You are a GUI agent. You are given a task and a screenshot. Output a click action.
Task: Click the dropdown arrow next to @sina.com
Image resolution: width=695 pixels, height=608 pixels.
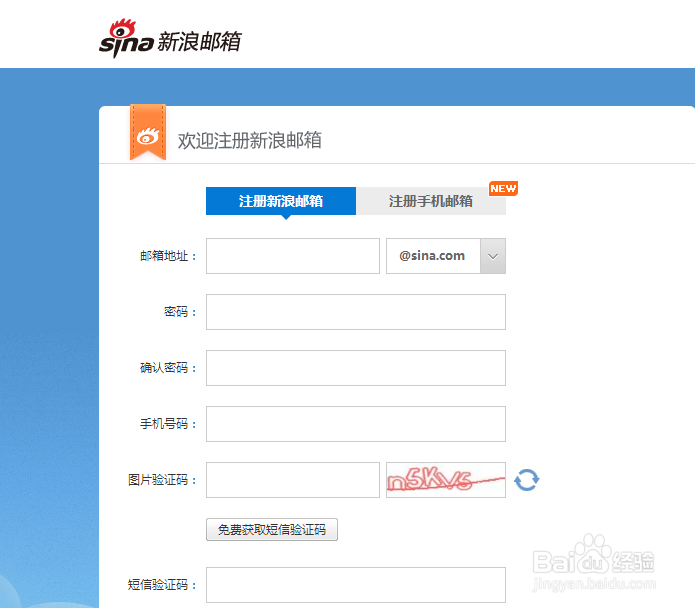493,256
